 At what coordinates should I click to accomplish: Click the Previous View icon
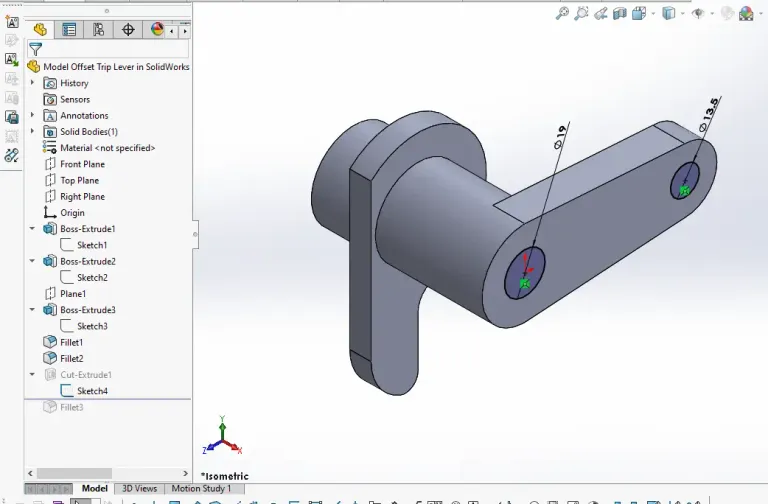[601, 13]
